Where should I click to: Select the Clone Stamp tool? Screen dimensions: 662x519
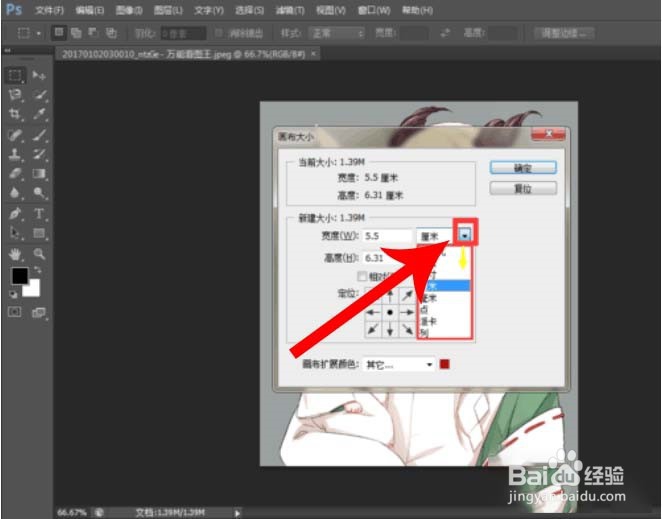[15, 154]
